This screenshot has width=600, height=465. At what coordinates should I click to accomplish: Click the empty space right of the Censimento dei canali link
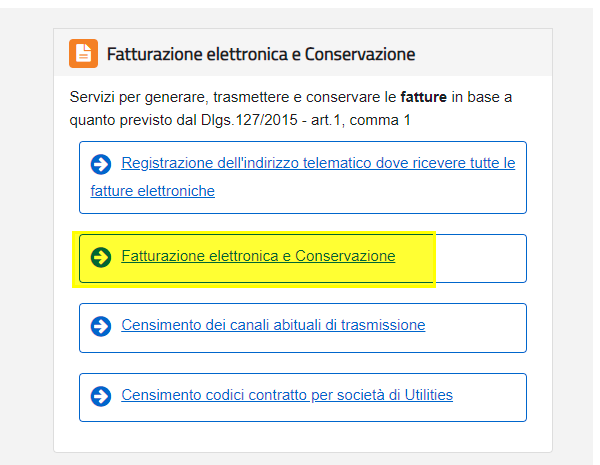tap(474, 327)
